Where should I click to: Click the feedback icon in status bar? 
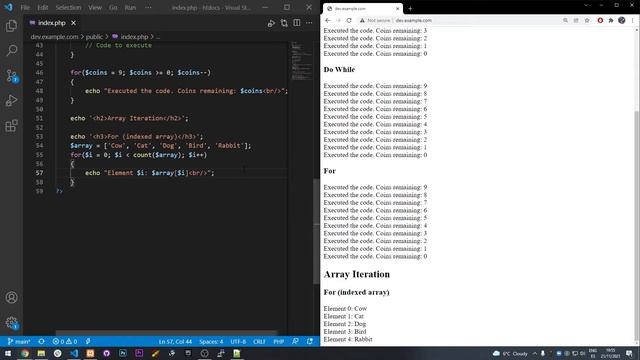[x=295, y=341]
